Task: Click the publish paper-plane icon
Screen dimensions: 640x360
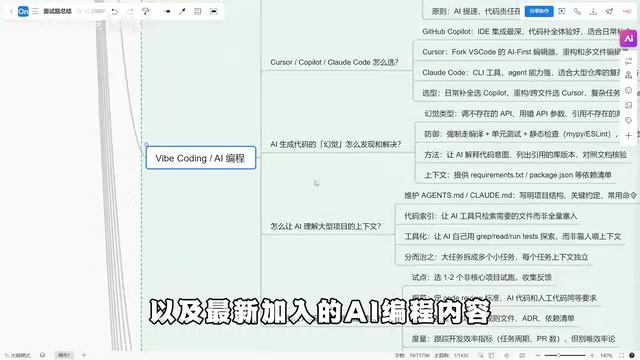Action: pos(609,11)
